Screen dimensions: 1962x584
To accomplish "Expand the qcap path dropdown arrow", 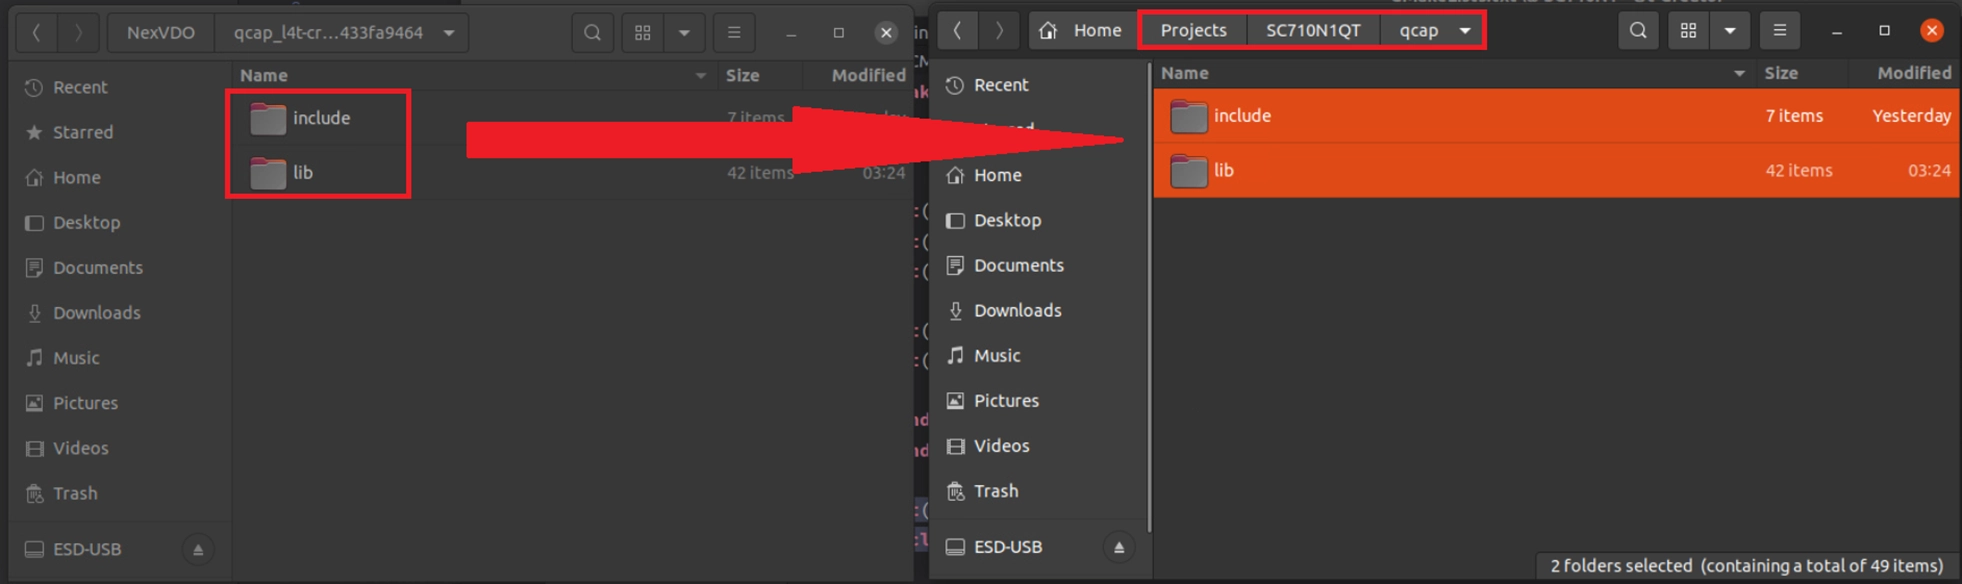I will pos(1465,31).
